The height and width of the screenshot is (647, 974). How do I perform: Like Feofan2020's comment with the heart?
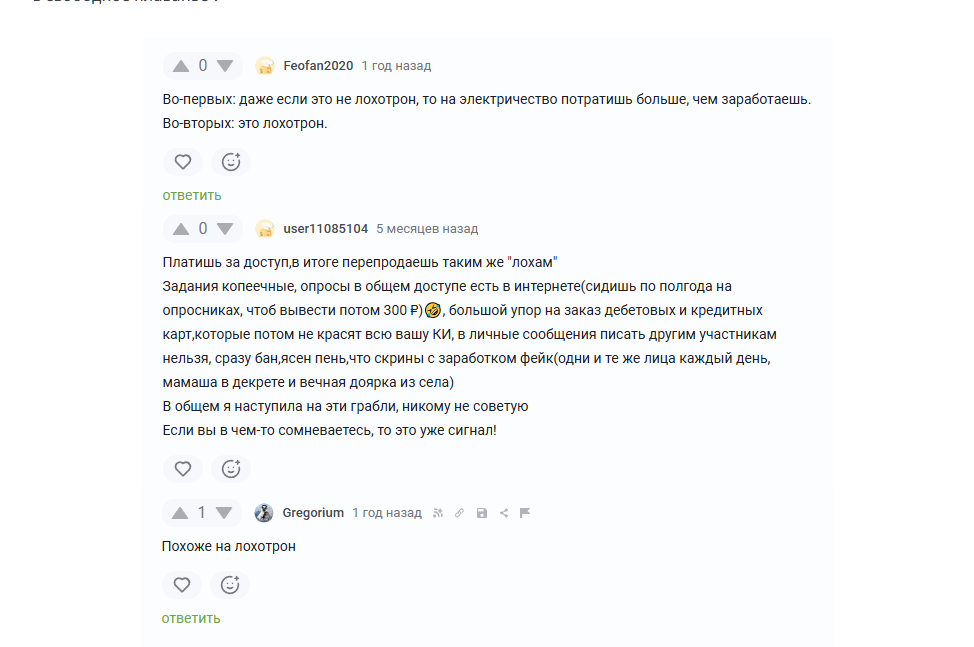[183, 161]
